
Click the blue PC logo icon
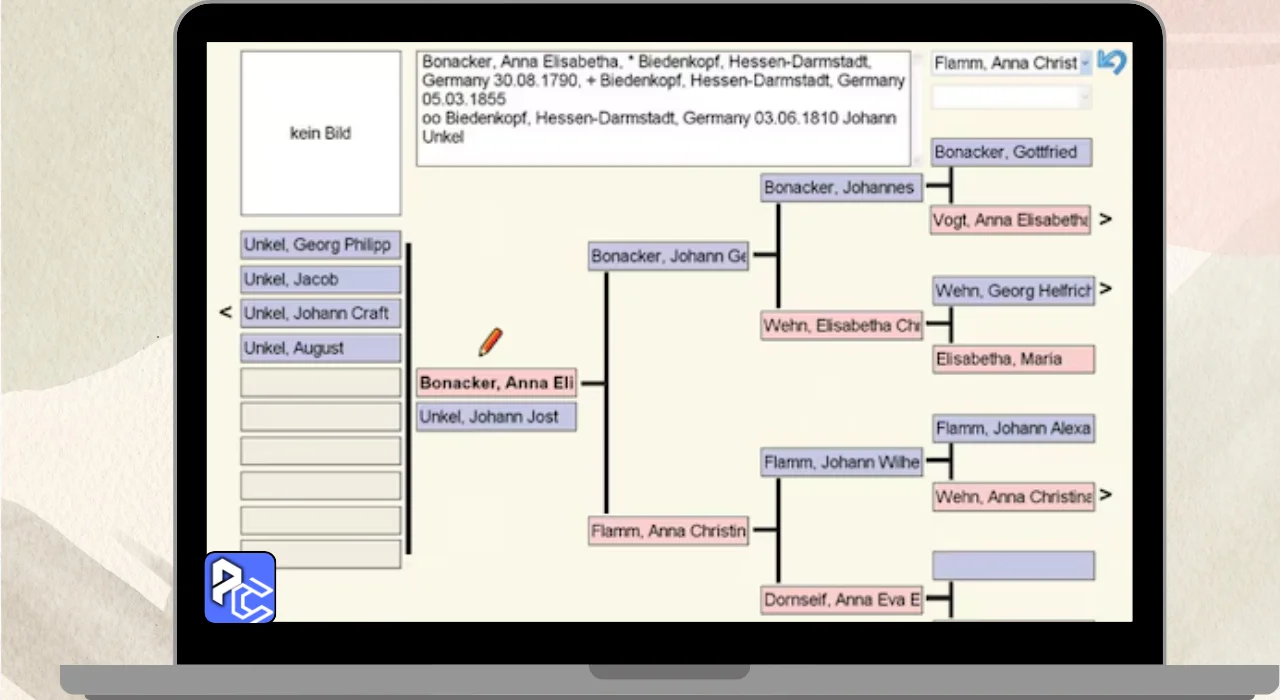[x=240, y=587]
